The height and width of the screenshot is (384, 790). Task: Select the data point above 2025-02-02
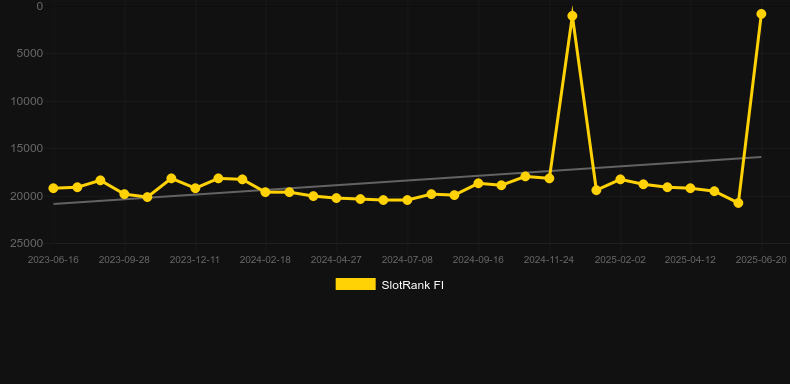[x=620, y=179]
